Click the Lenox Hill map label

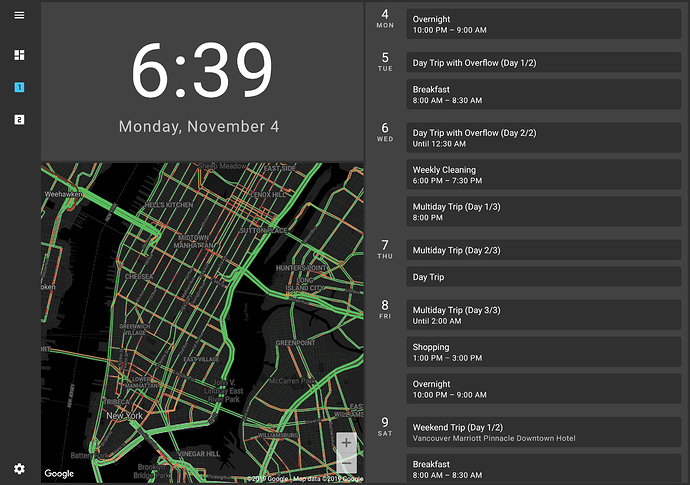tap(268, 194)
